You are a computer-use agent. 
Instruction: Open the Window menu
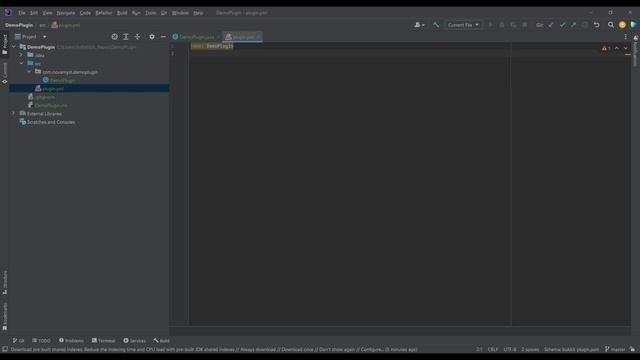(180, 13)
